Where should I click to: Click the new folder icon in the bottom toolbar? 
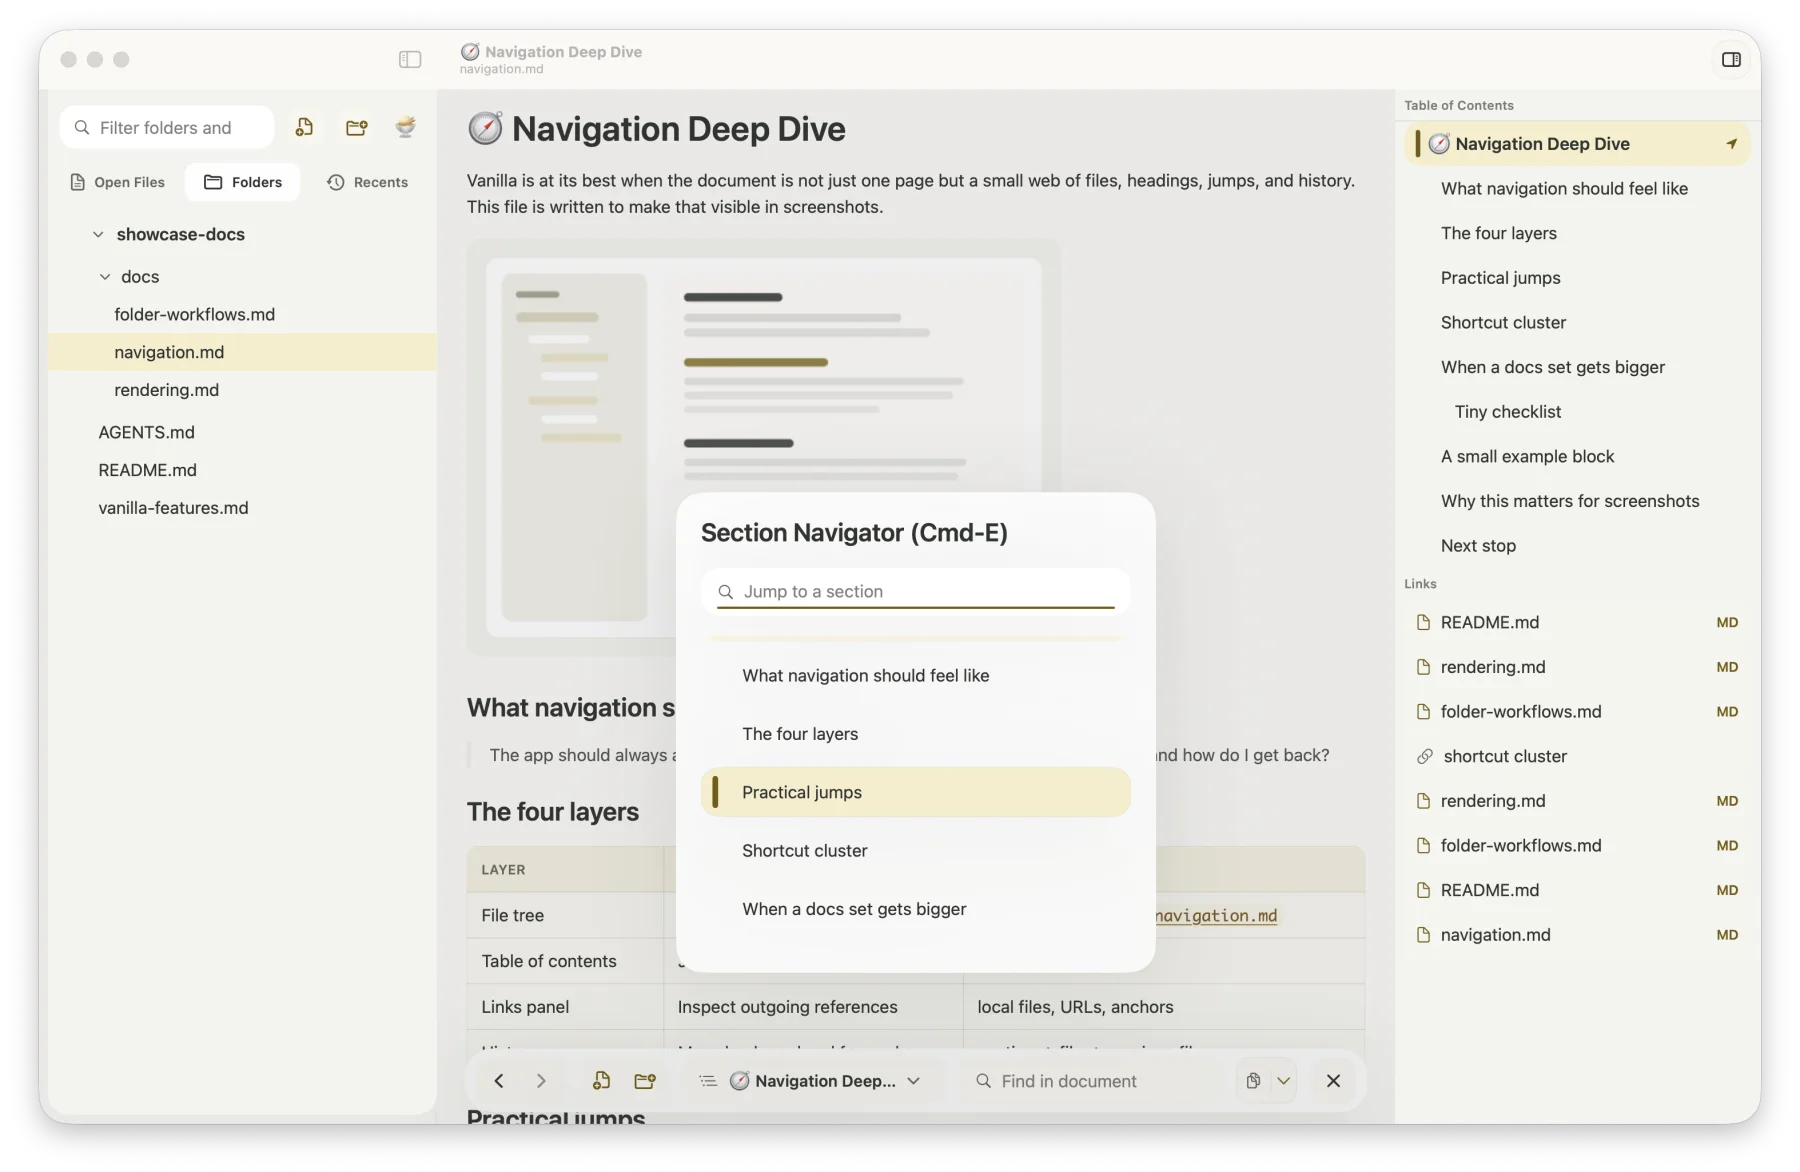click(x=645, y=1081)
